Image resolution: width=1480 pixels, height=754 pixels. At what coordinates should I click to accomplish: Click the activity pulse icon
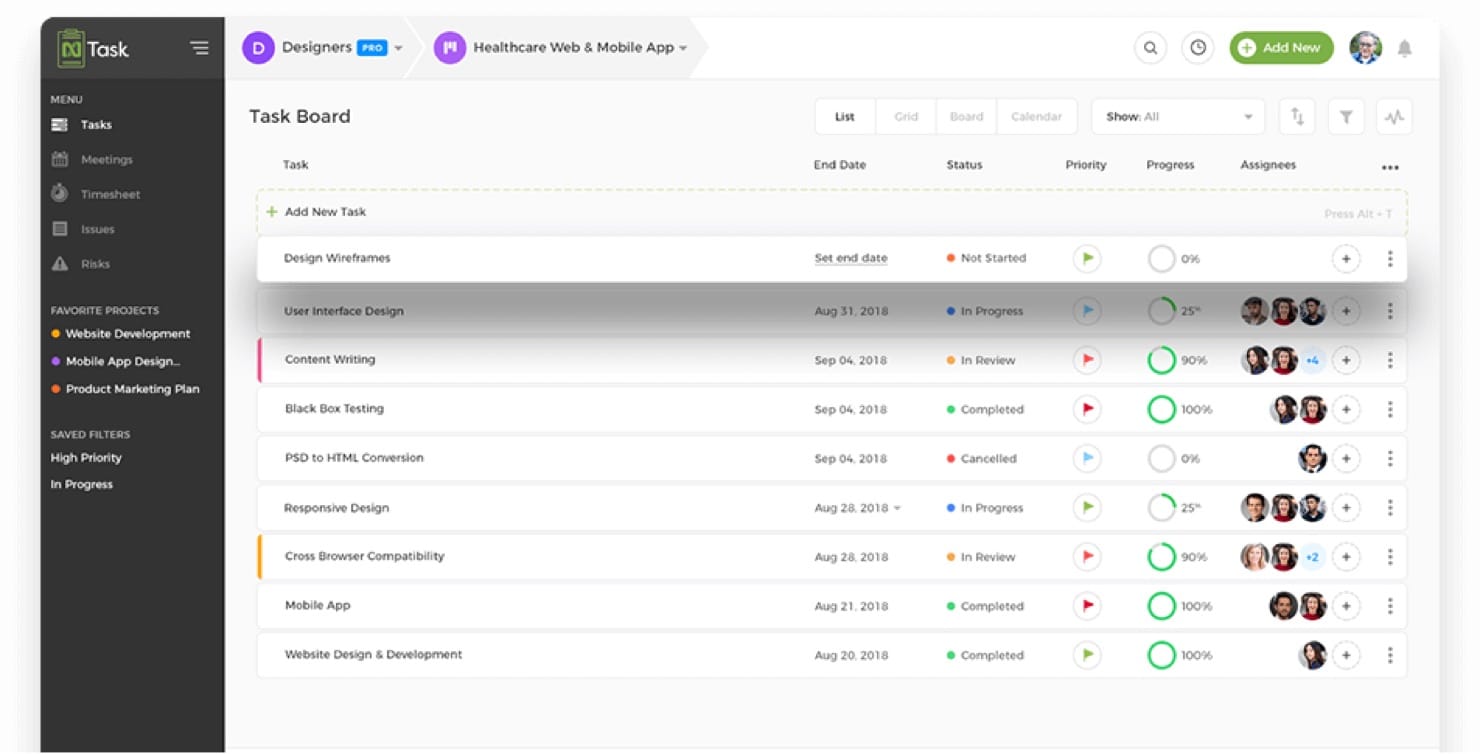pos(1394,117)
